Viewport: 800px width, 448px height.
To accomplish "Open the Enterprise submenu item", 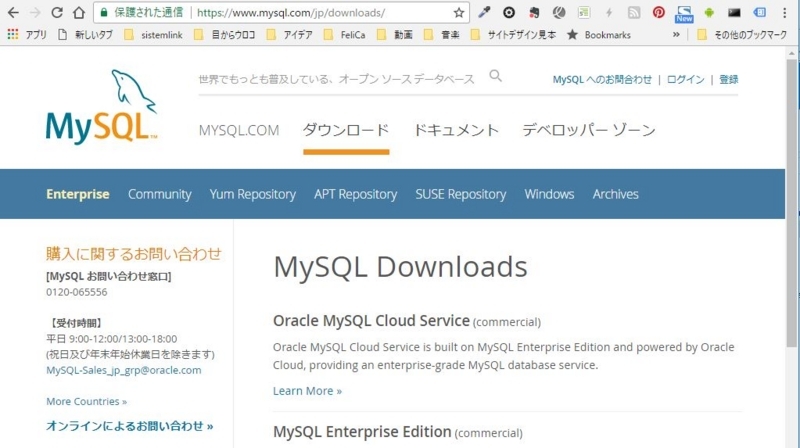I will click(x=78, y=194).
